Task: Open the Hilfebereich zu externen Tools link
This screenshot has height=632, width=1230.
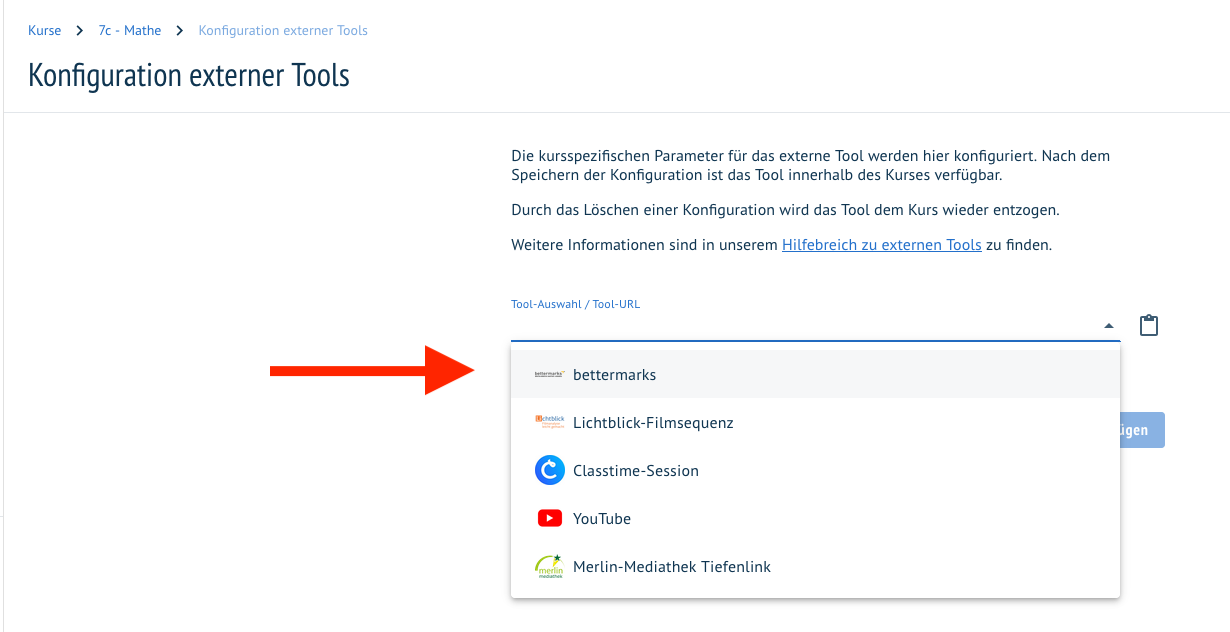Action: click(881, 244)
